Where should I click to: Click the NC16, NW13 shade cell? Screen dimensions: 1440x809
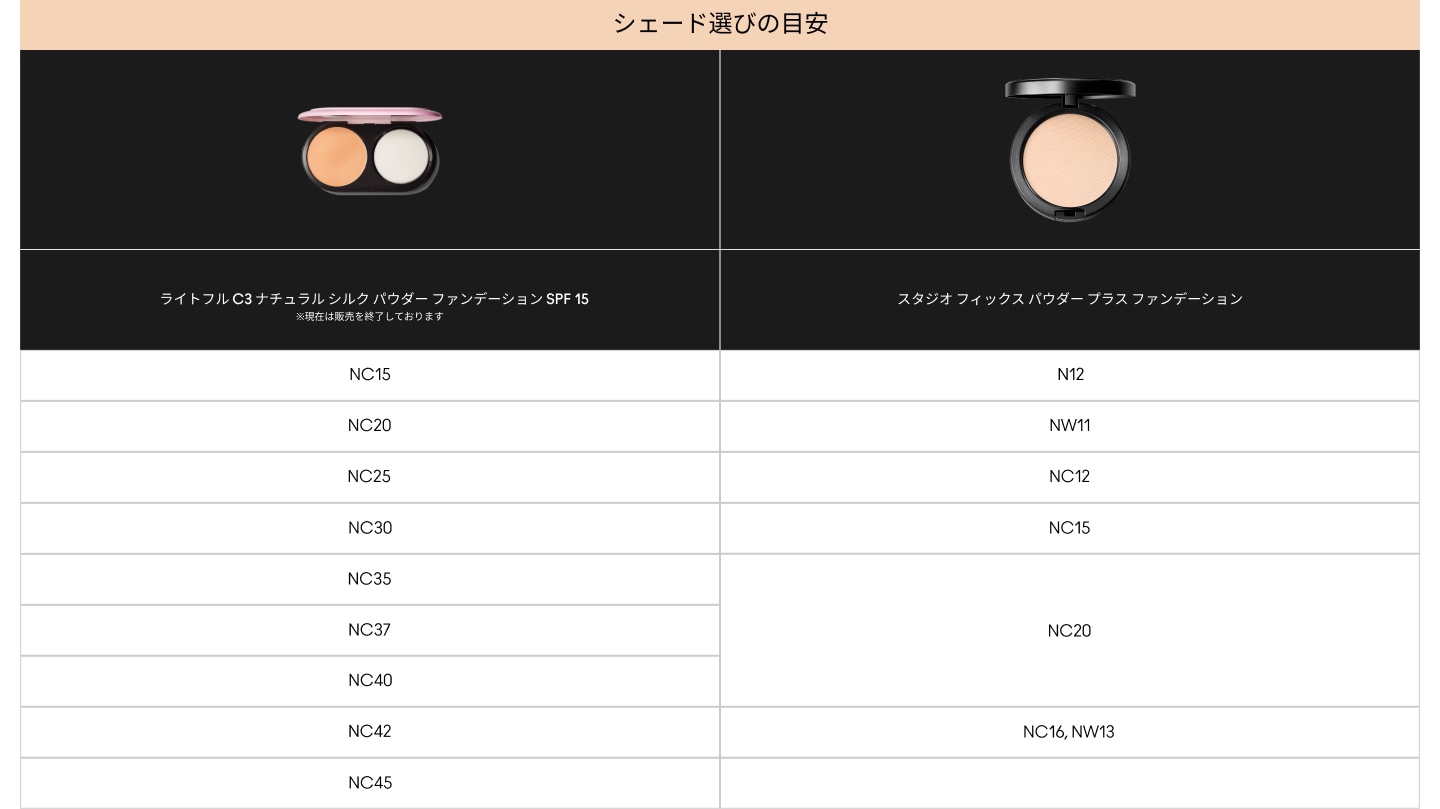(1069, 731)
